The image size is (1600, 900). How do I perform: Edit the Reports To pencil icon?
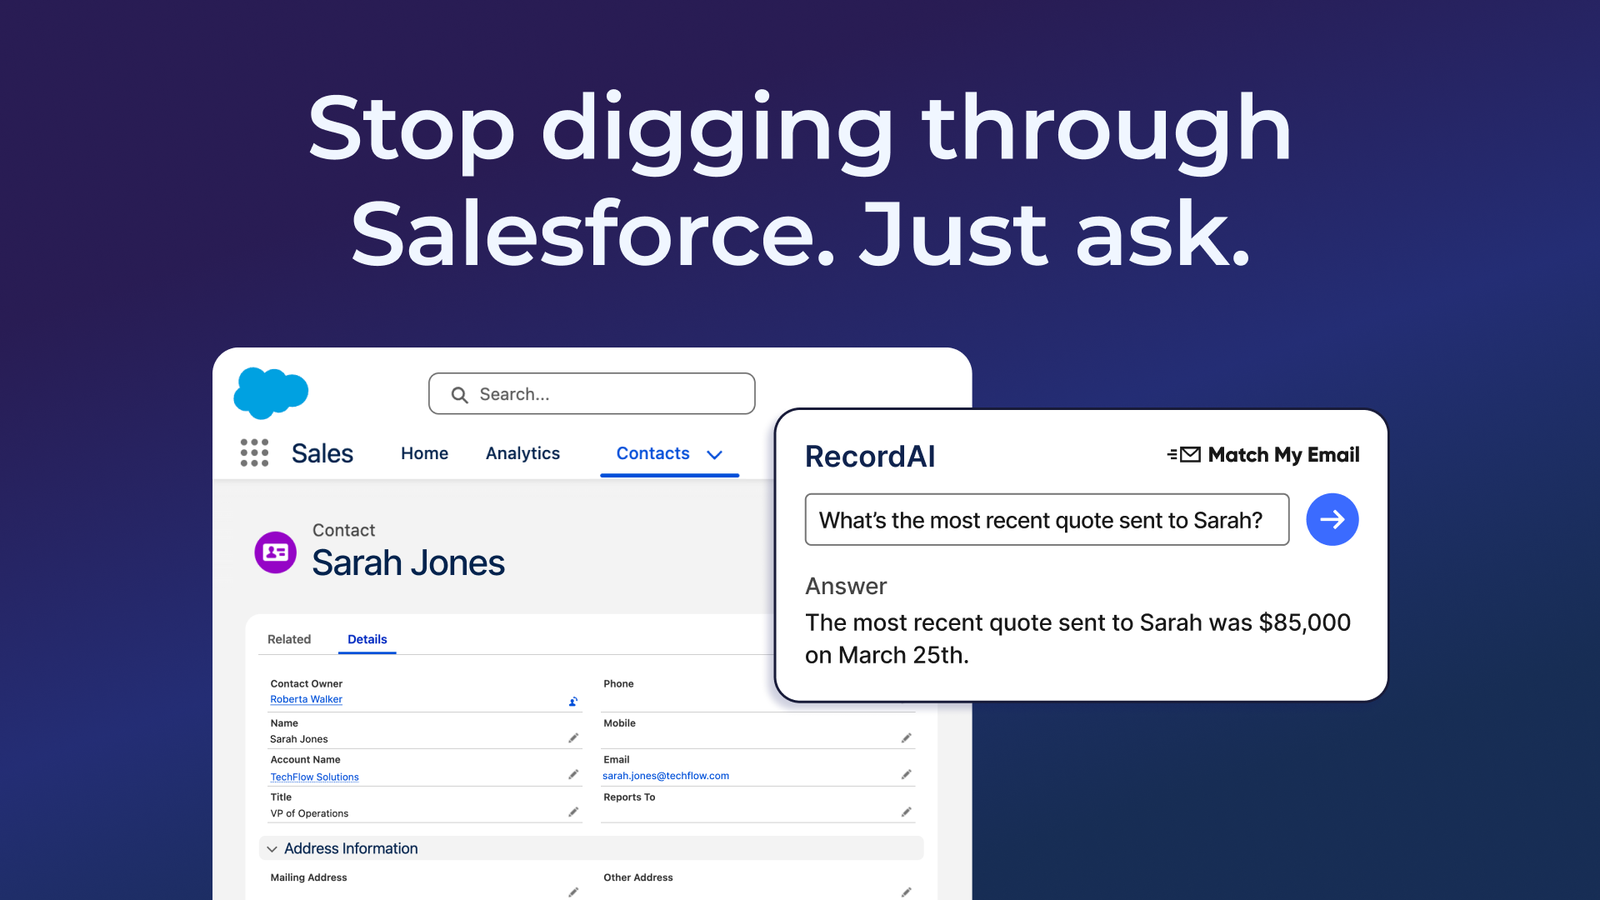pyautogui.click(x=906, y=812)
